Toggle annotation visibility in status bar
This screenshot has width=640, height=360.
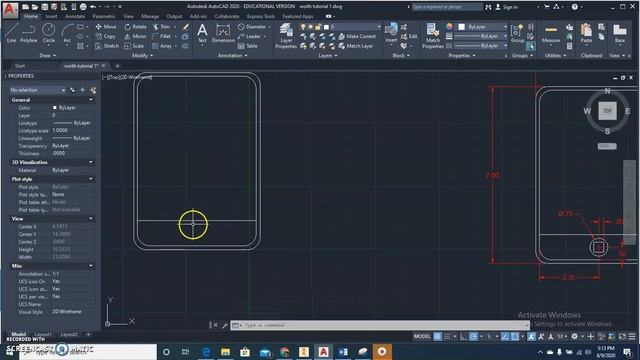[x=531, y=336]
